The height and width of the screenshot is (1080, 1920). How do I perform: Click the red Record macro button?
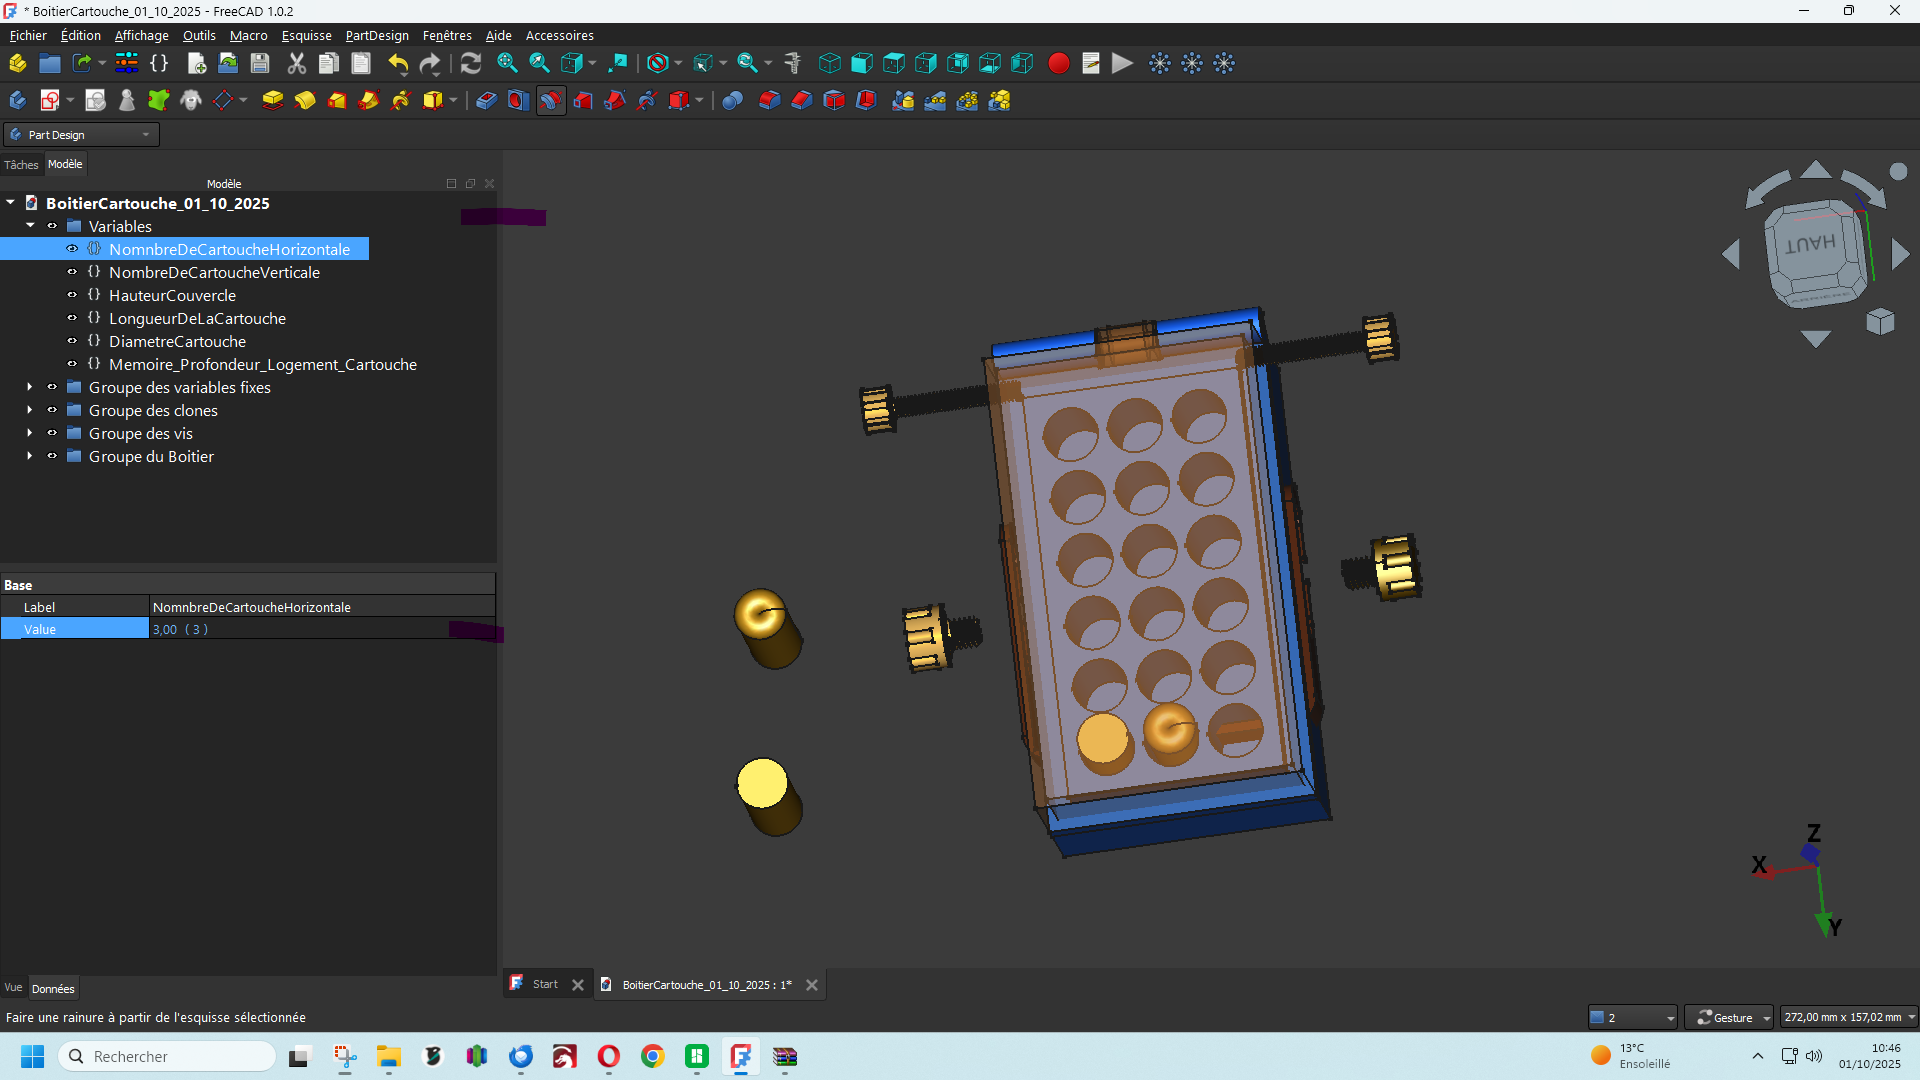(1059, 64)
